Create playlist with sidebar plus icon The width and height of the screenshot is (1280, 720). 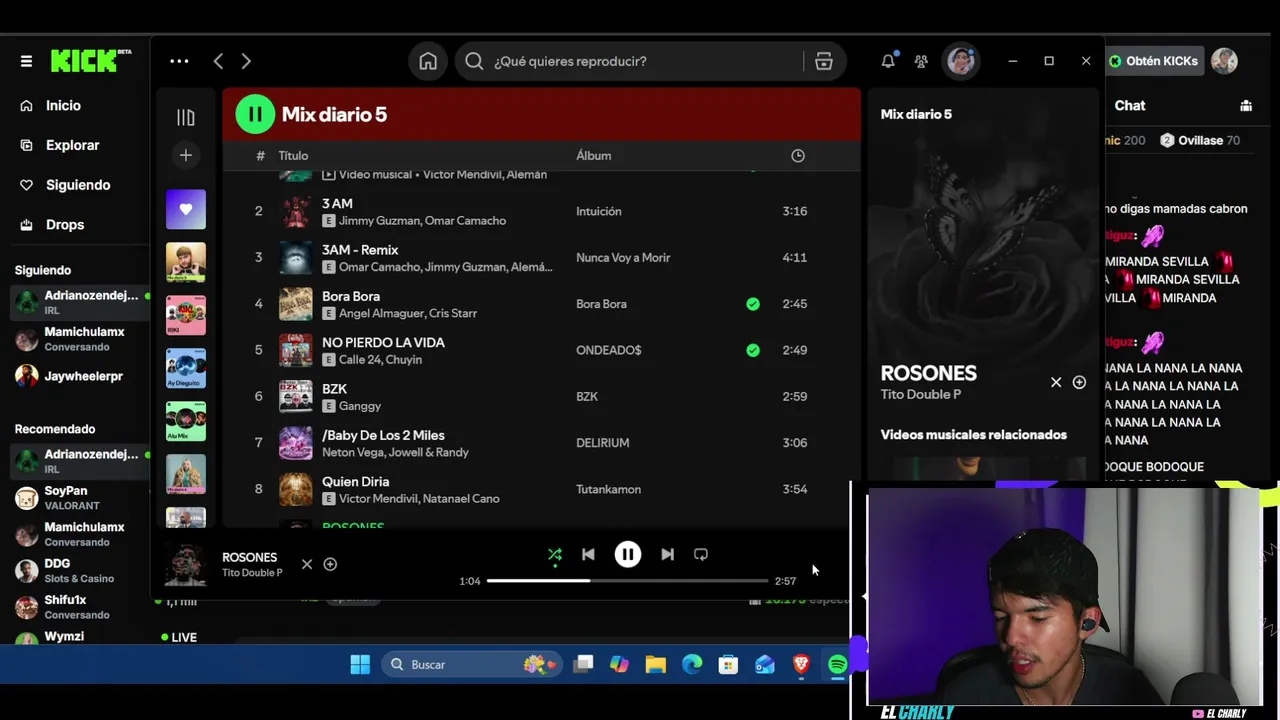[x=185, y=155]
